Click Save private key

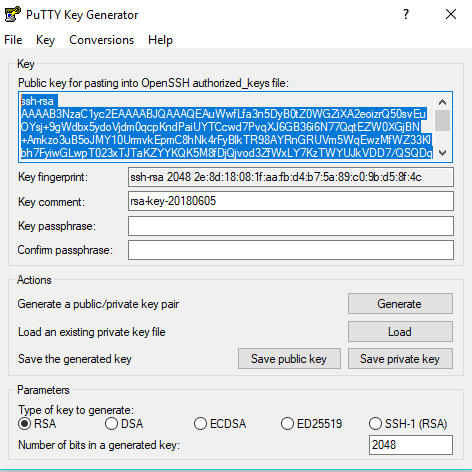400,359
